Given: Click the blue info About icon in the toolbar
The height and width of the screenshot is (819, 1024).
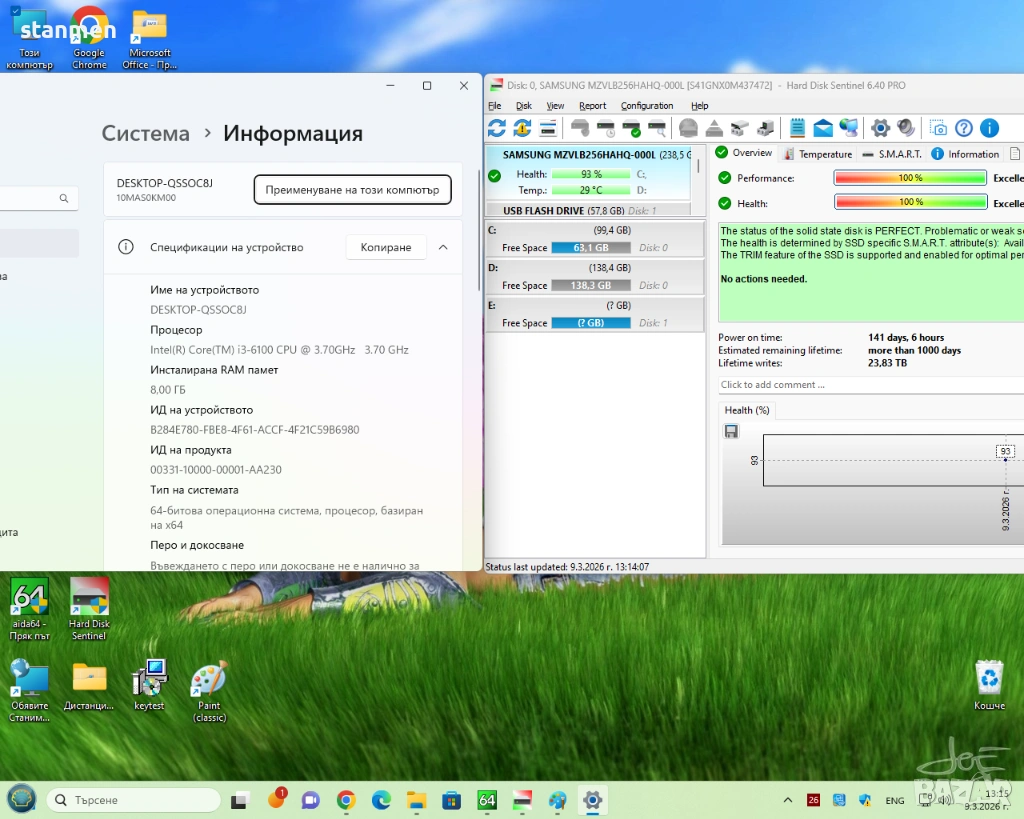Looking at the screenshot, I should (x=989, y=128).
